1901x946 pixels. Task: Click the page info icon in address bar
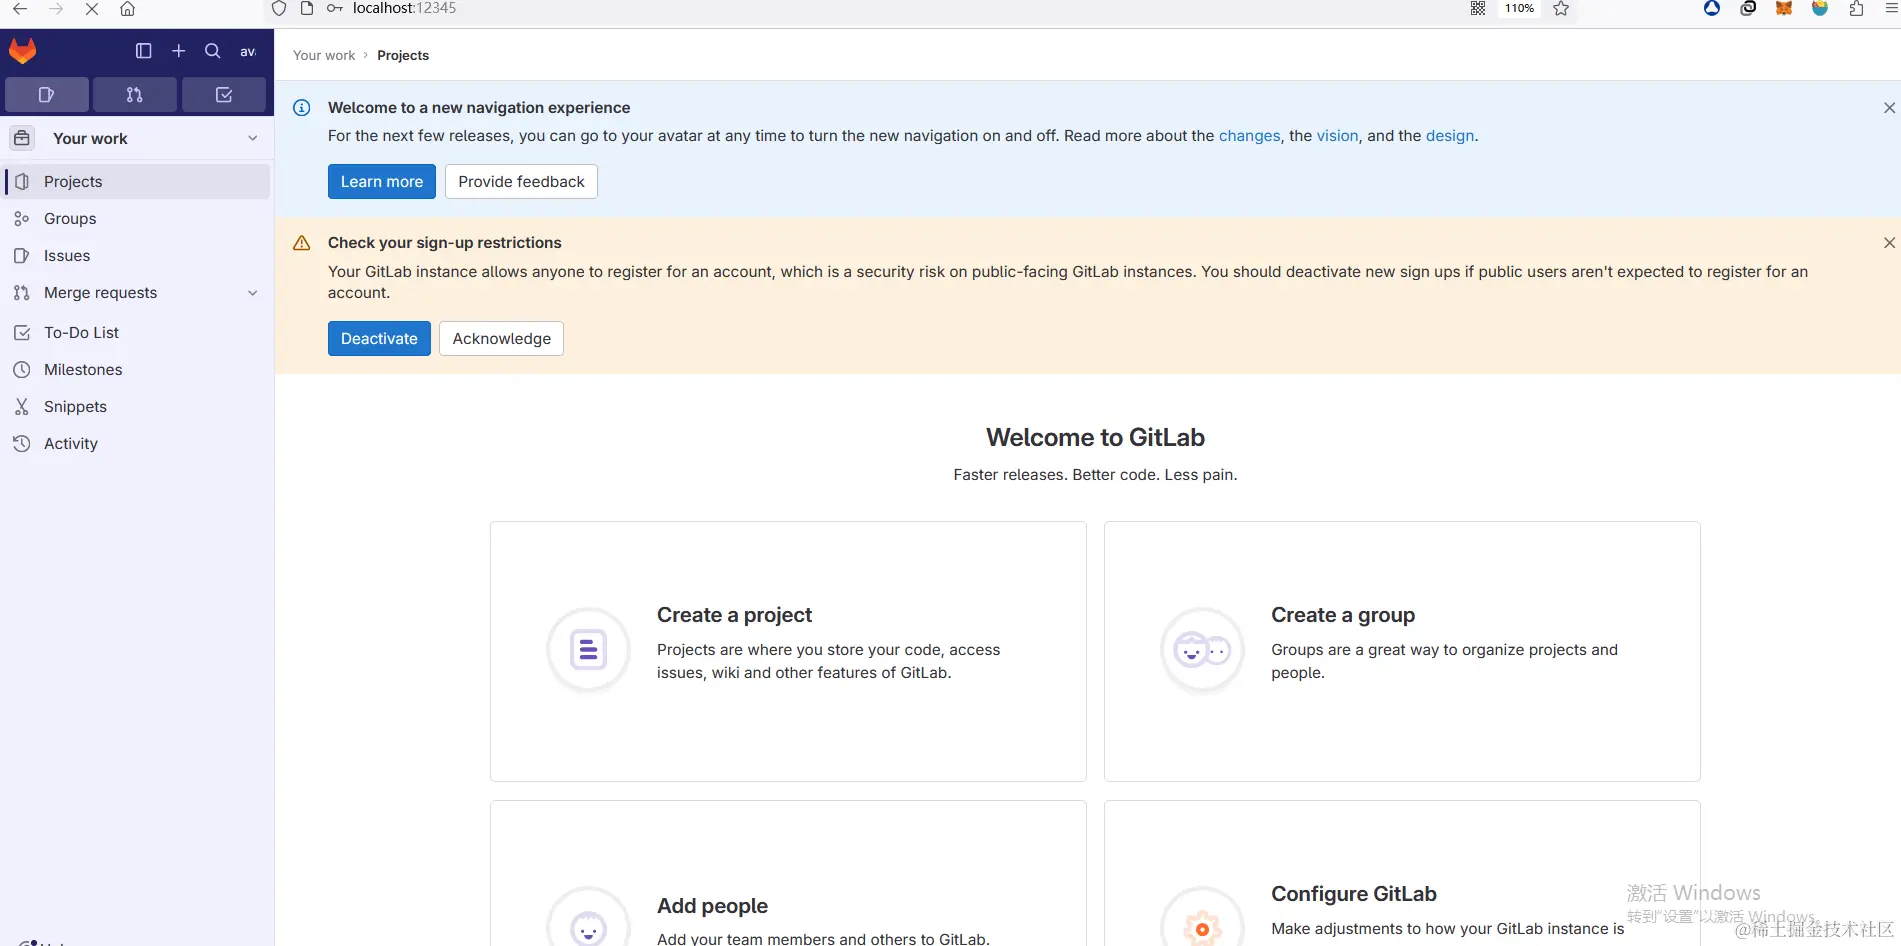pos(307,9)
